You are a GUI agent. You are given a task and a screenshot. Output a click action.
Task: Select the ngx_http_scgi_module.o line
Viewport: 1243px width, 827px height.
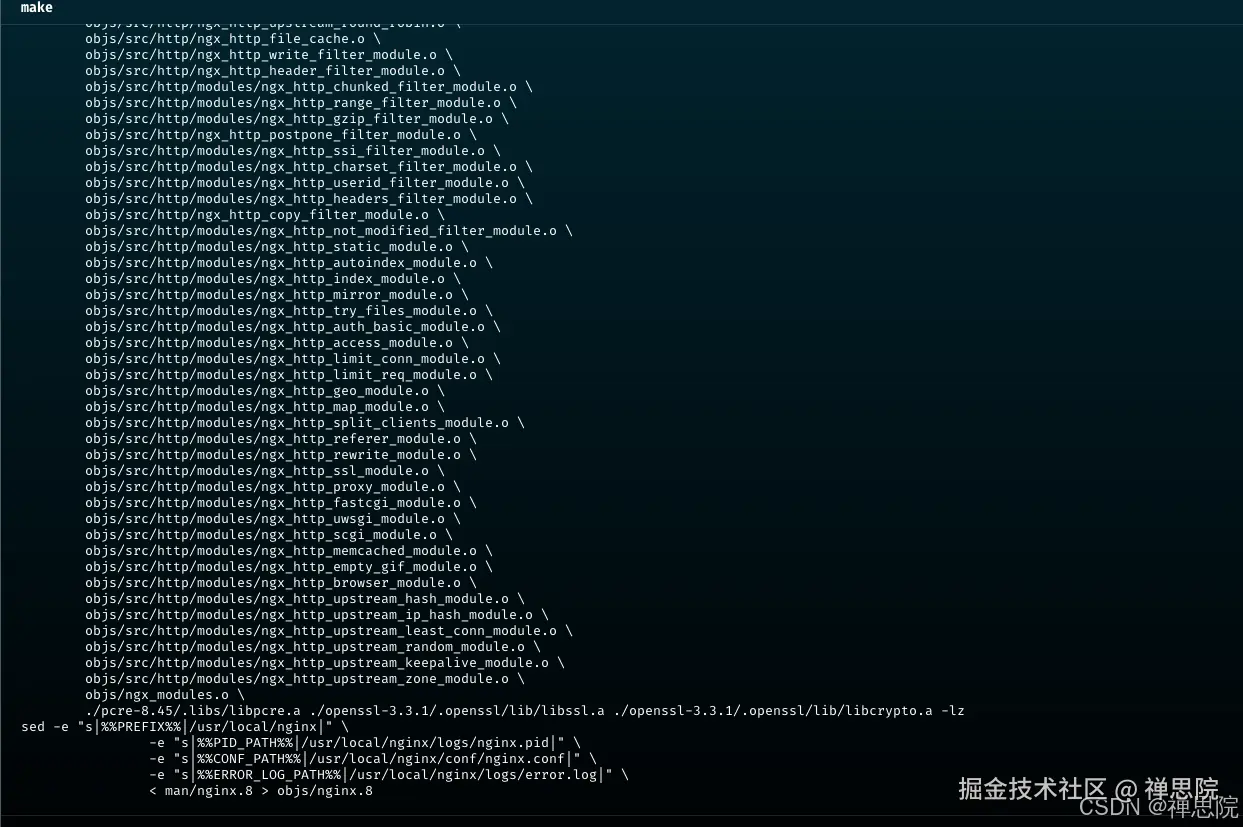268,535
